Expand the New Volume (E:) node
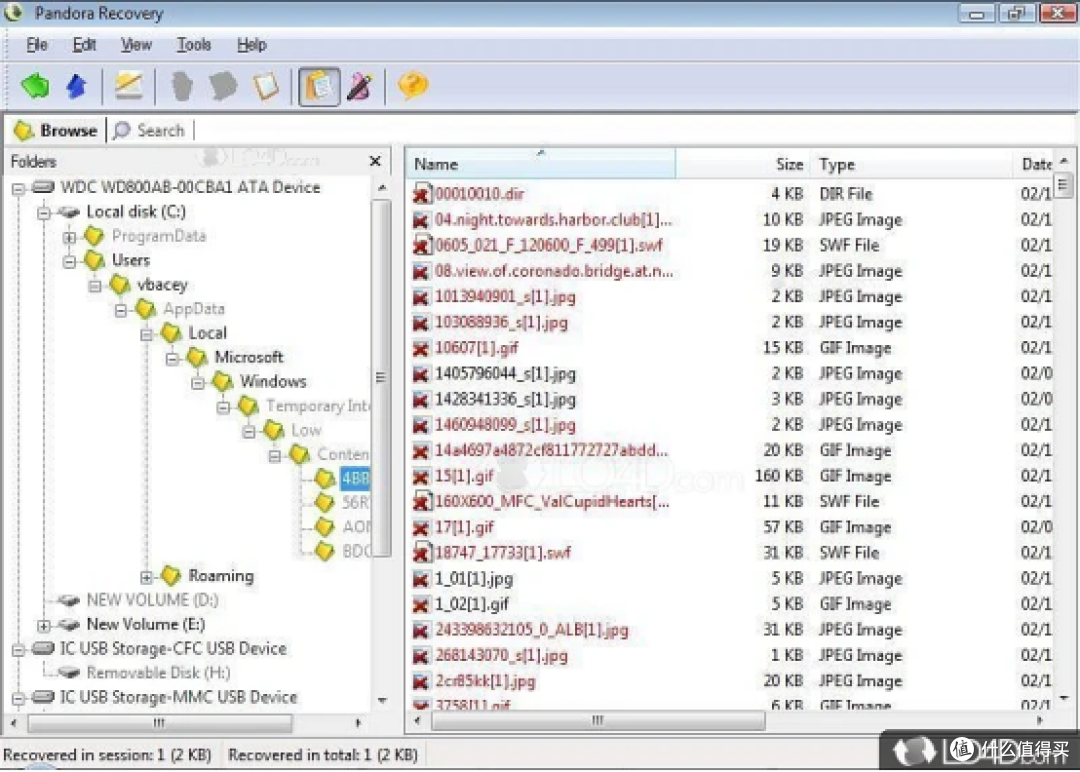The image size is (1080, 772). tap(43, 625)
